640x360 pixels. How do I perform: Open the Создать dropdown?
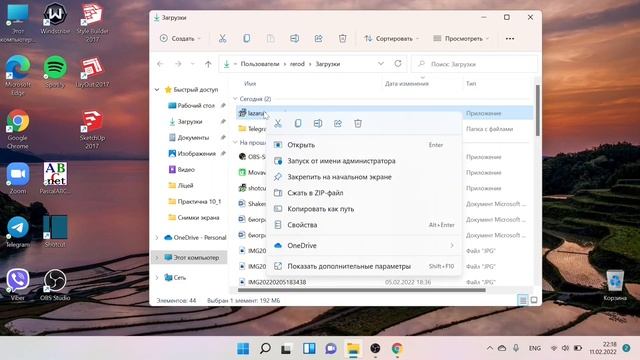[180, 38]
